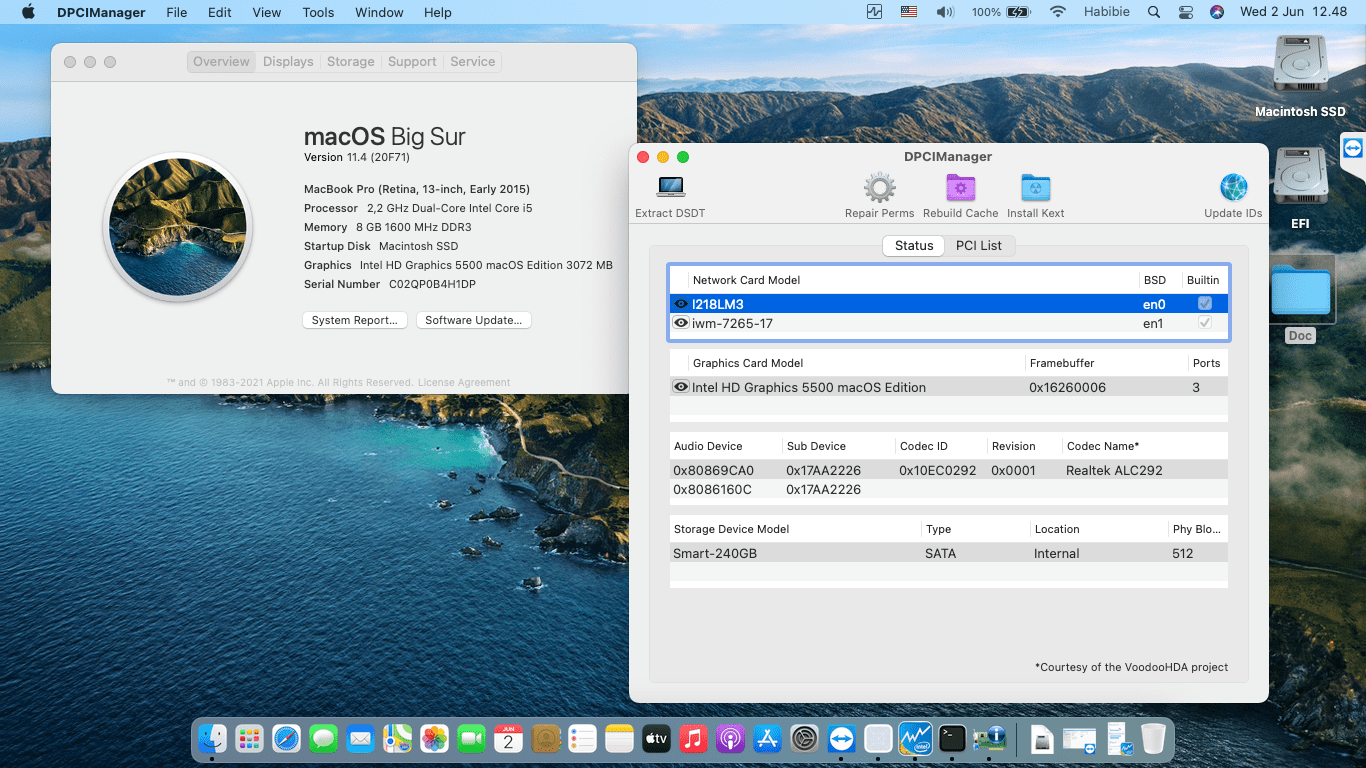Open Podcasts from the Dock

[730, 739]
